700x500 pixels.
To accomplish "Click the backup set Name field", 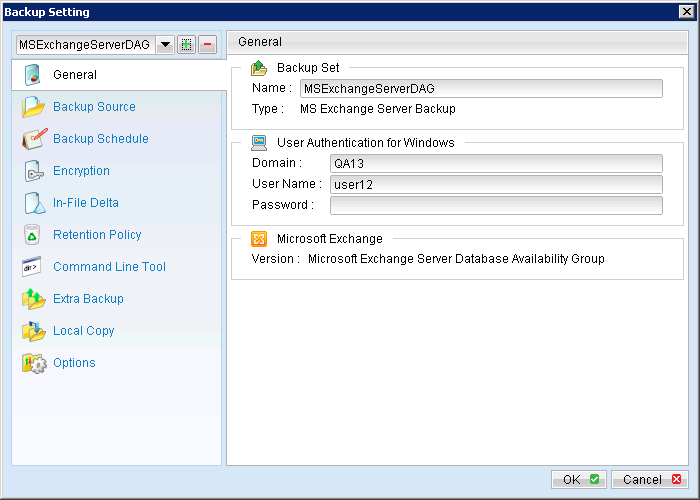I will (x=481, y=88).
